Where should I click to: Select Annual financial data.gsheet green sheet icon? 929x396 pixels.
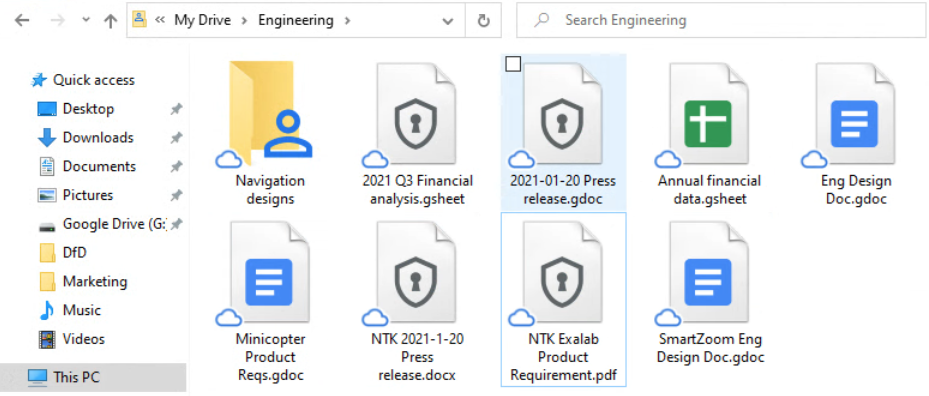(708, 124)
